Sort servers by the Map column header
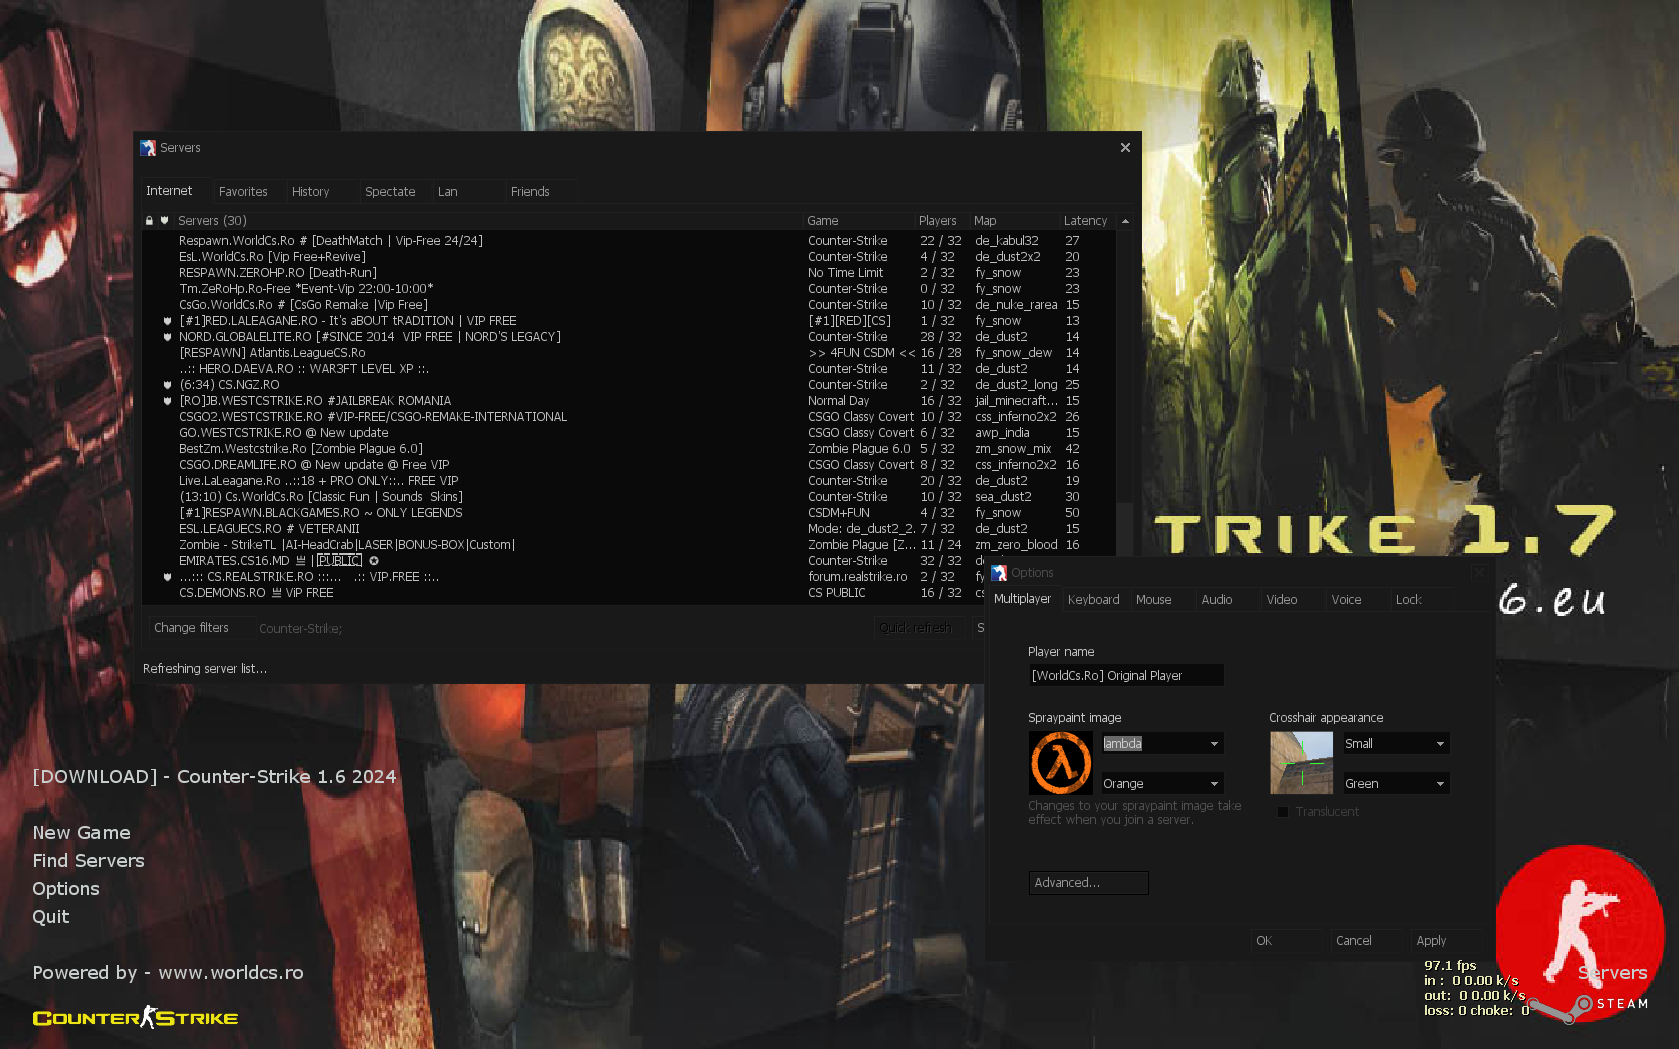The width and height of the screenshot is (1679, 1049). [x=1014, y=221]
